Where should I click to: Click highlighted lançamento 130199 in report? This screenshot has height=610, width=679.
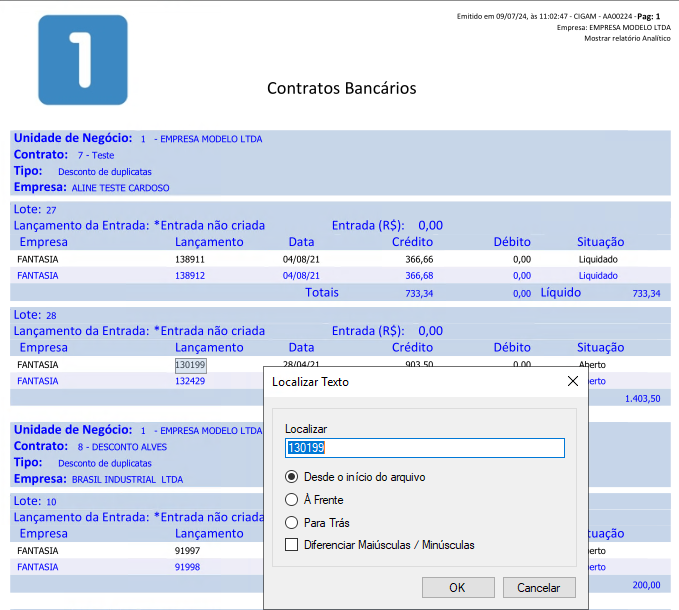[x=191, y=365]
